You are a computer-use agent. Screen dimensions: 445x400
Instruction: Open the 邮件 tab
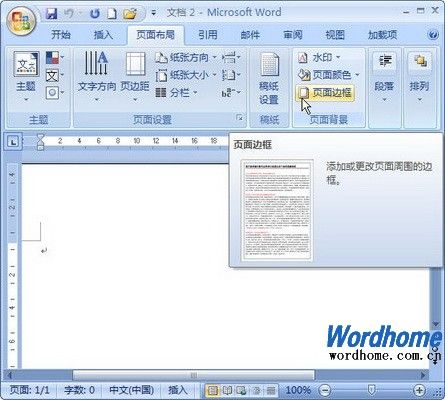[250, 34]
